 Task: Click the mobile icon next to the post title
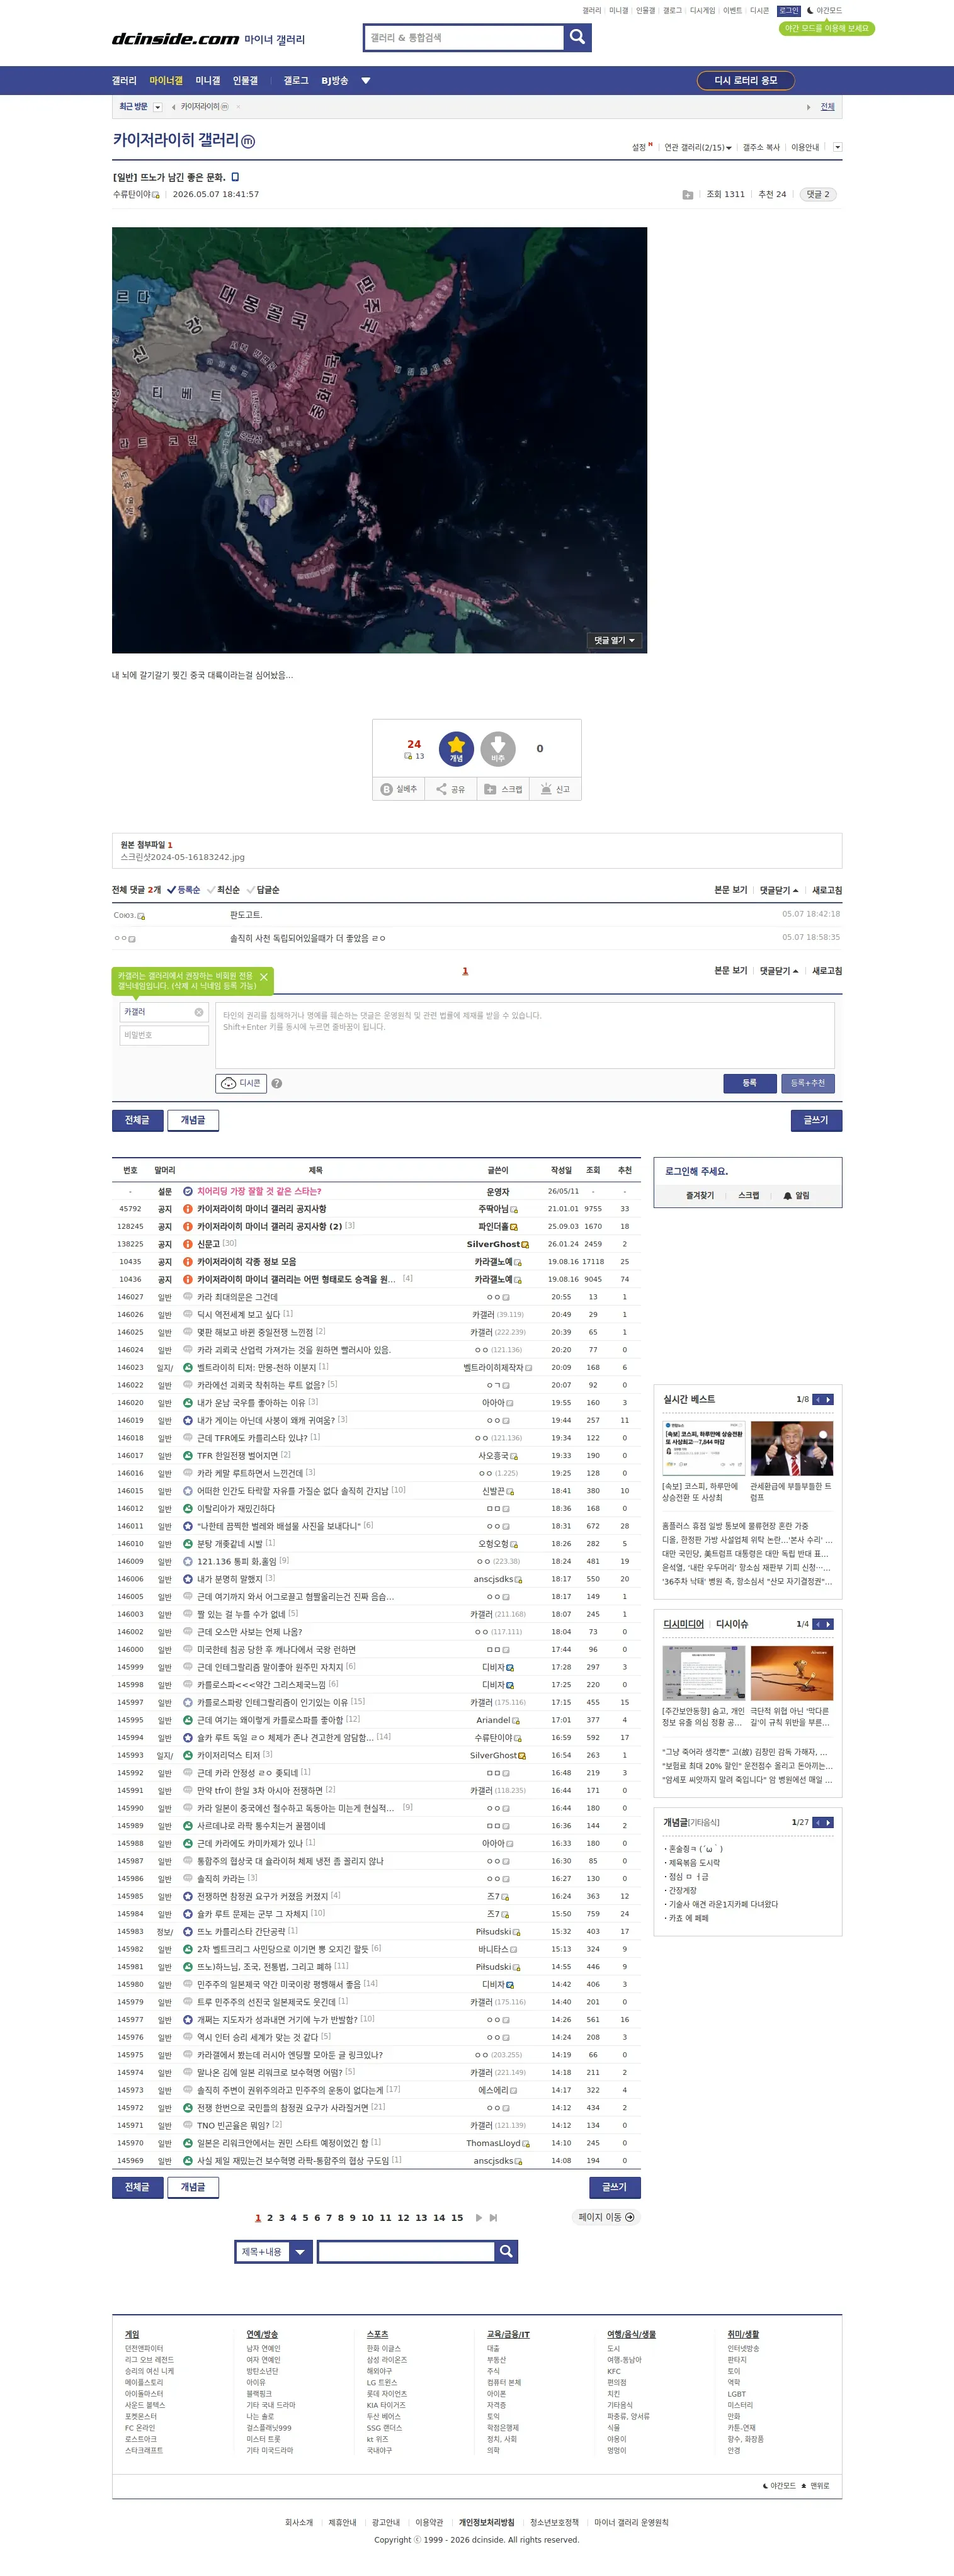(x=235, y=177)
